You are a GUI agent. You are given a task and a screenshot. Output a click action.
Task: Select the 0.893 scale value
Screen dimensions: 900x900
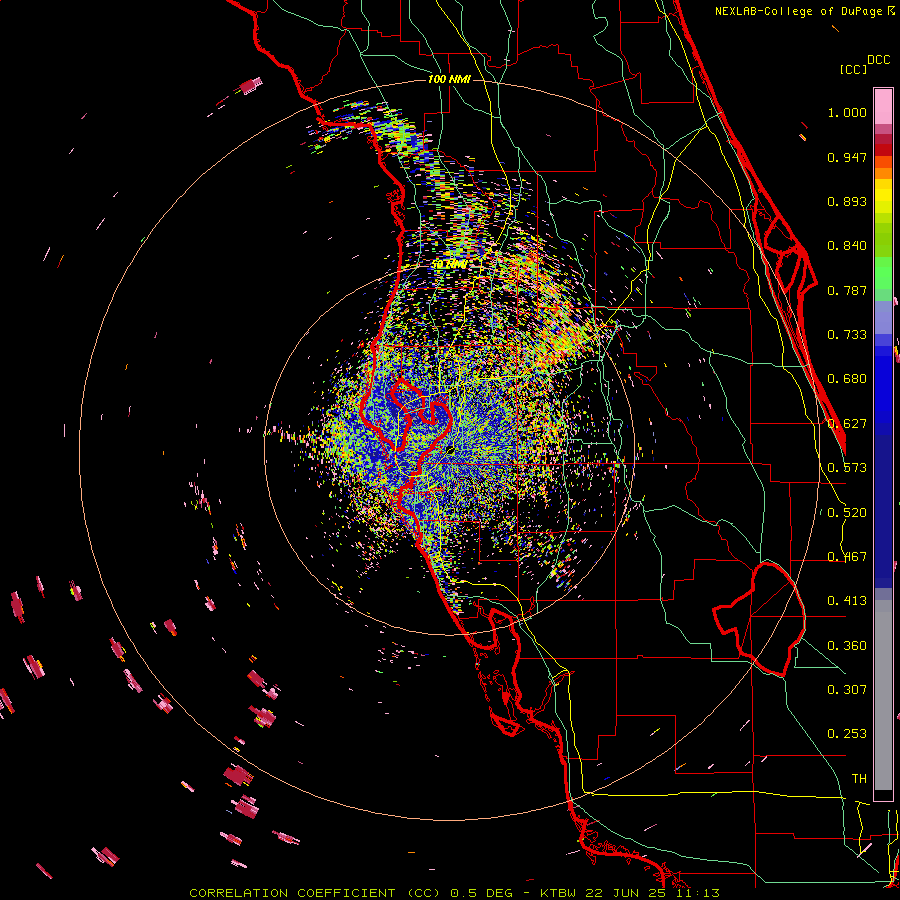(x=847, y=201)
